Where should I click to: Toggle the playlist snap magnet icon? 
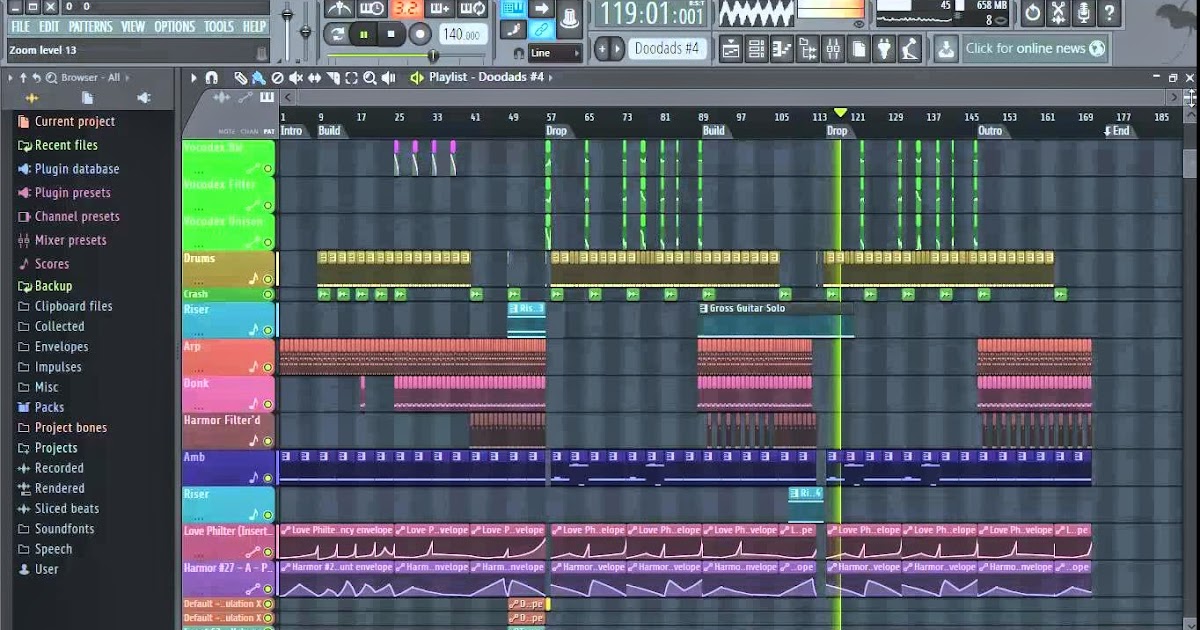pos(212,77)
